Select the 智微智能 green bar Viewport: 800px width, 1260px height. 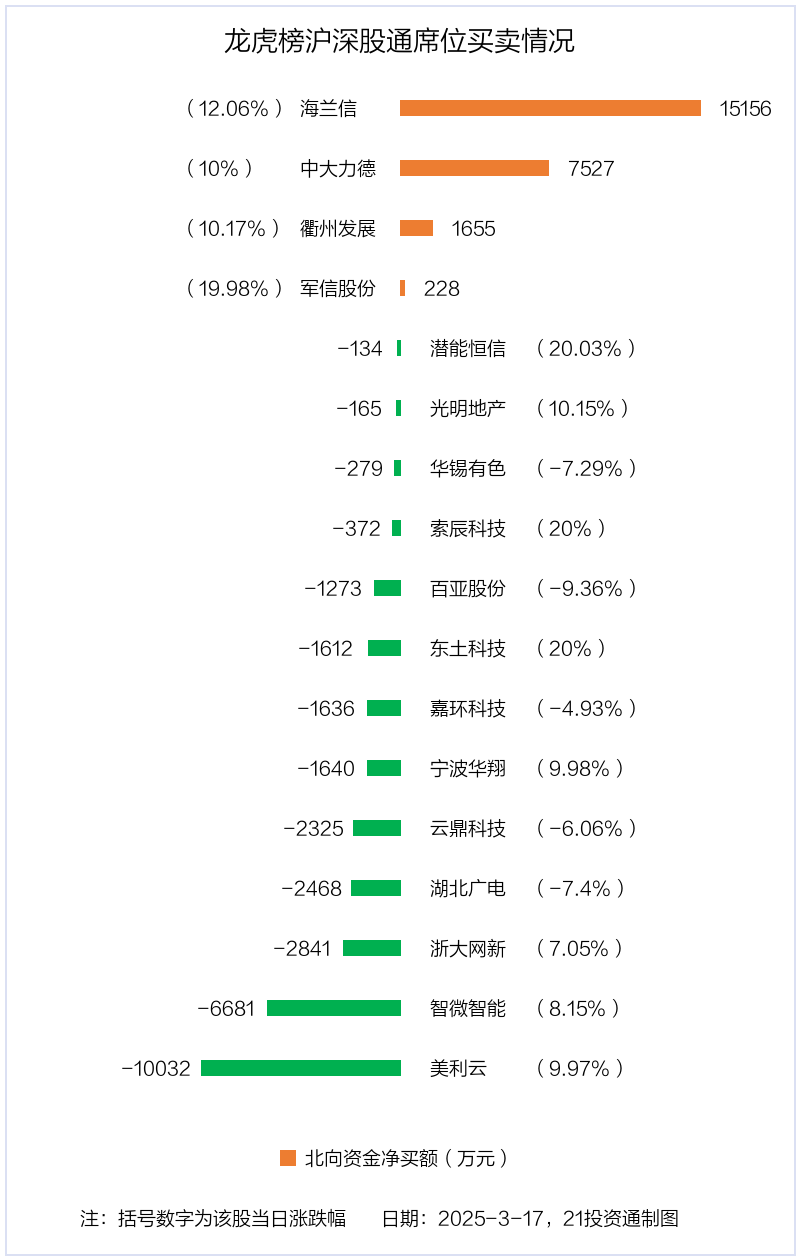click(x=334, y=1008)
